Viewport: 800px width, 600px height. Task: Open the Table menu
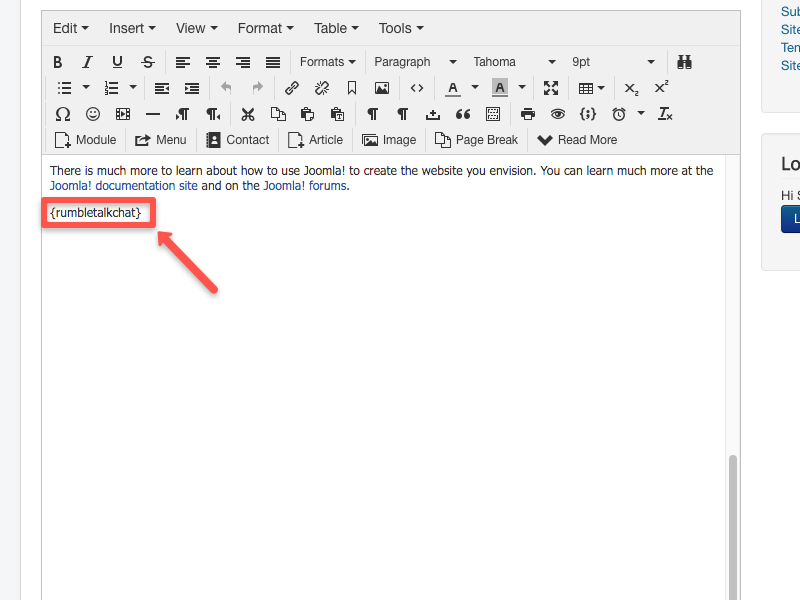pos(335,28)
